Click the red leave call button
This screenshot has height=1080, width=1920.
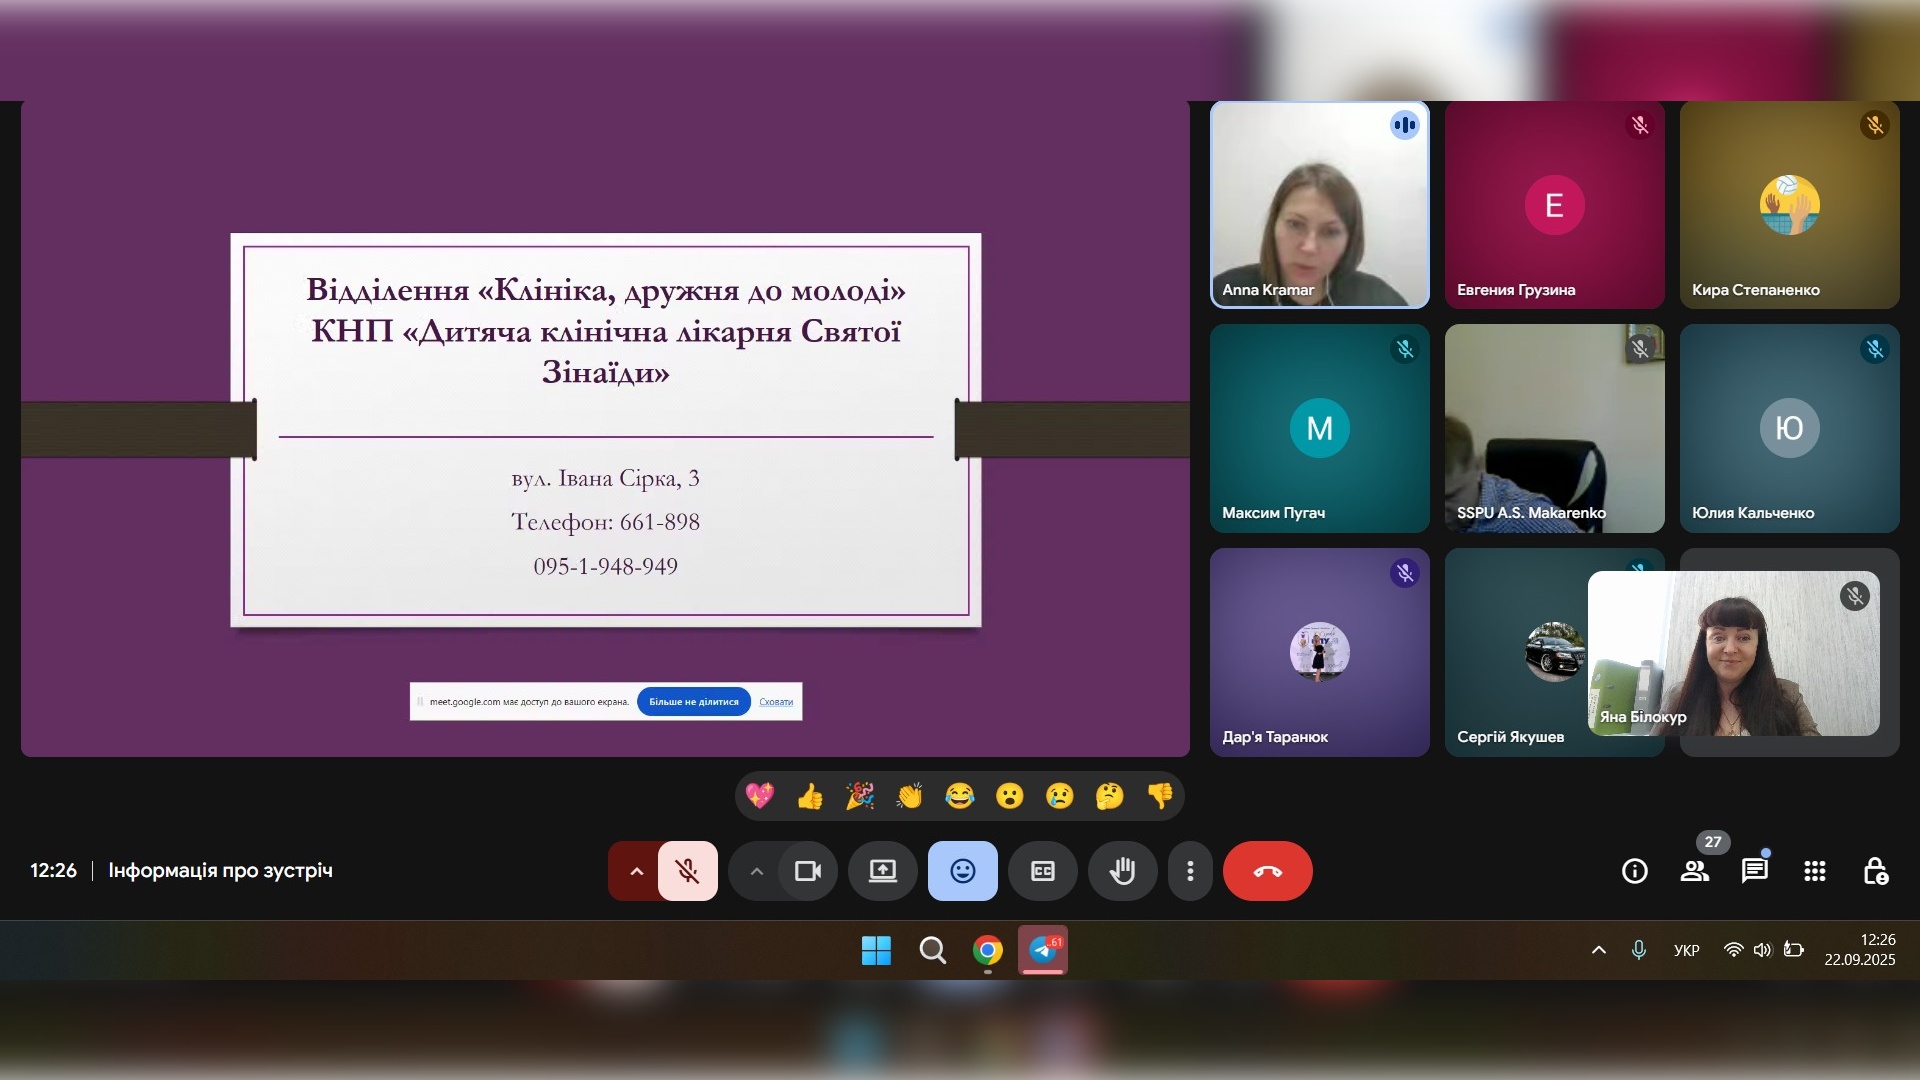point(1267,871)
